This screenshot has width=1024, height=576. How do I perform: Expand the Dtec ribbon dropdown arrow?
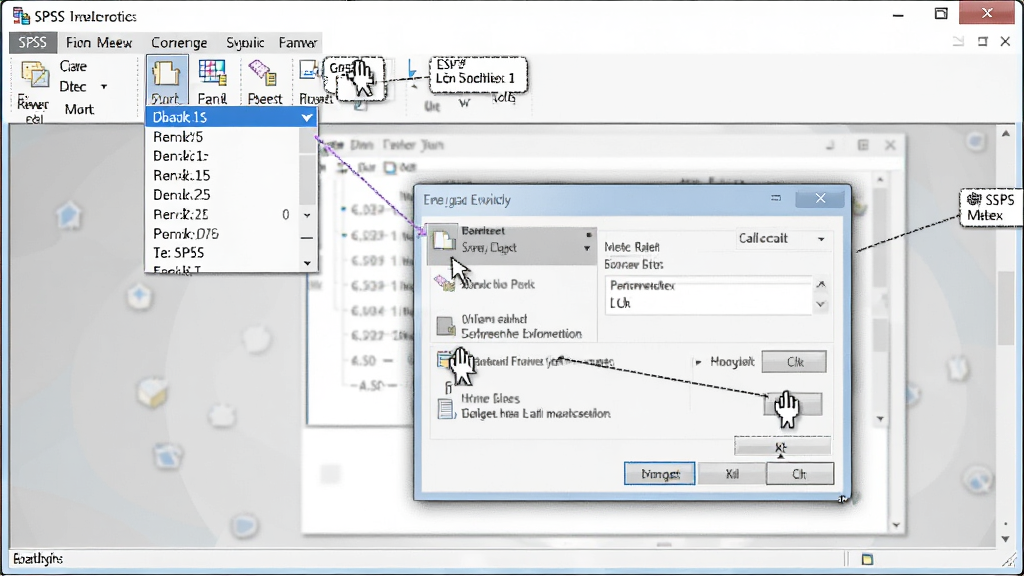coord(104,87)
